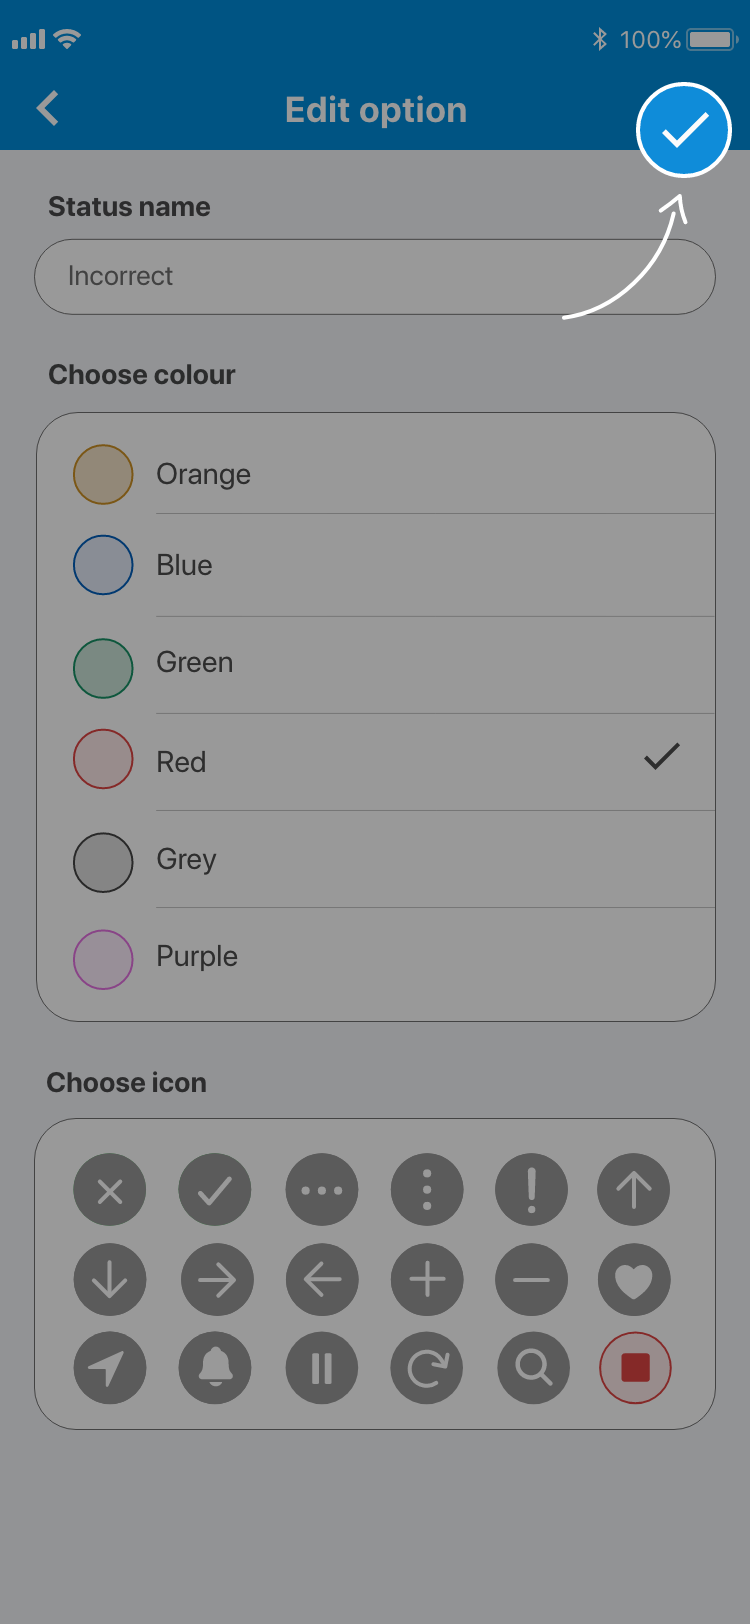Select the cross (X) status icon
The image size is (750, 1624).
(110, 1190)
